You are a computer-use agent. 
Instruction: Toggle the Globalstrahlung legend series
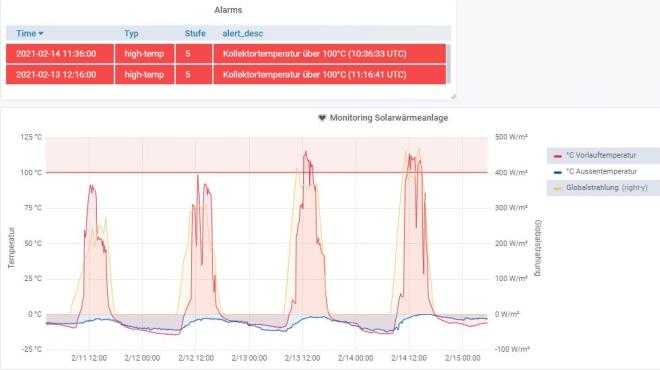coord(593,187)
